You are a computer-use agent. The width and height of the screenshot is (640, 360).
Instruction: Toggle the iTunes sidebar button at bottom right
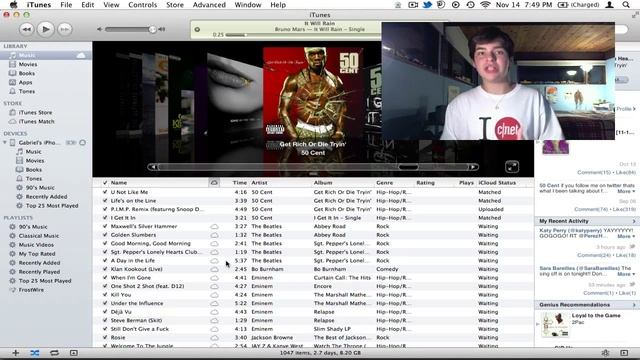pos(624,353)
